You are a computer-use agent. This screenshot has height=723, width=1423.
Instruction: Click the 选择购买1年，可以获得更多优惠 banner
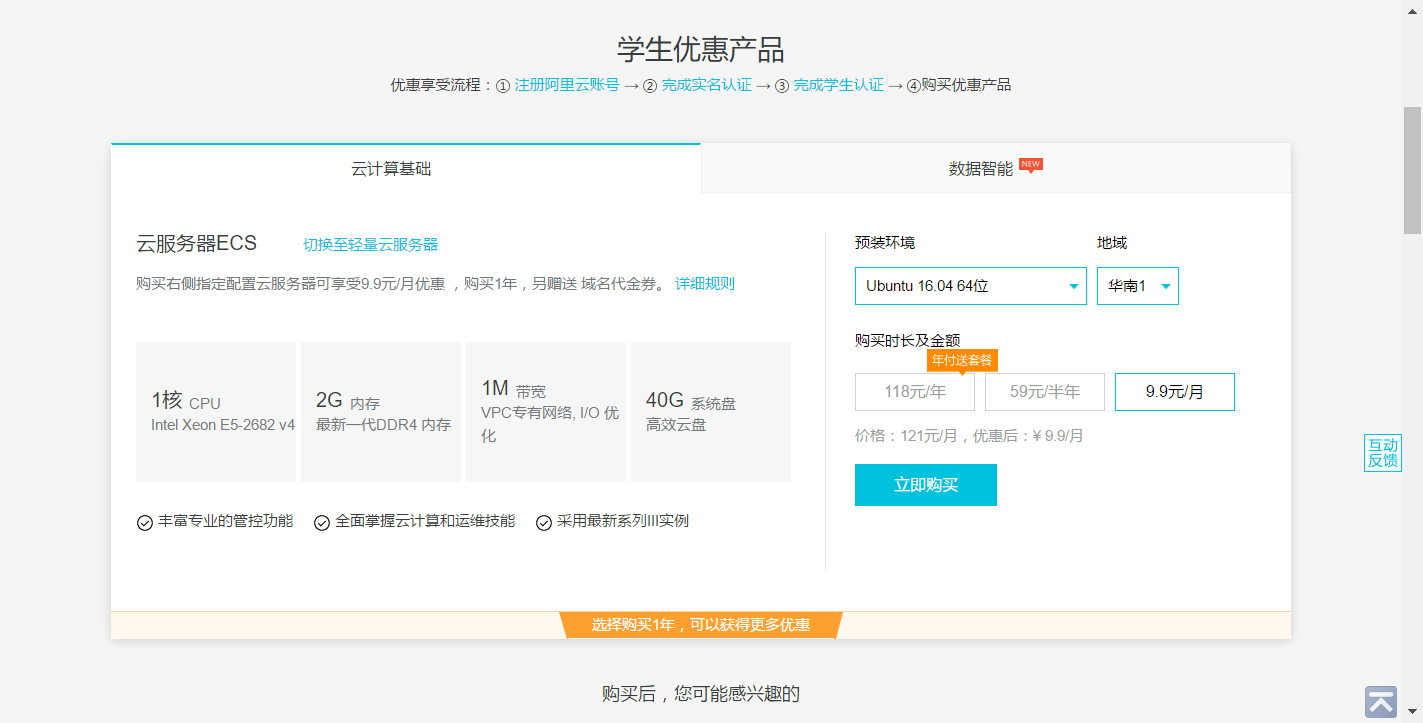701,625
